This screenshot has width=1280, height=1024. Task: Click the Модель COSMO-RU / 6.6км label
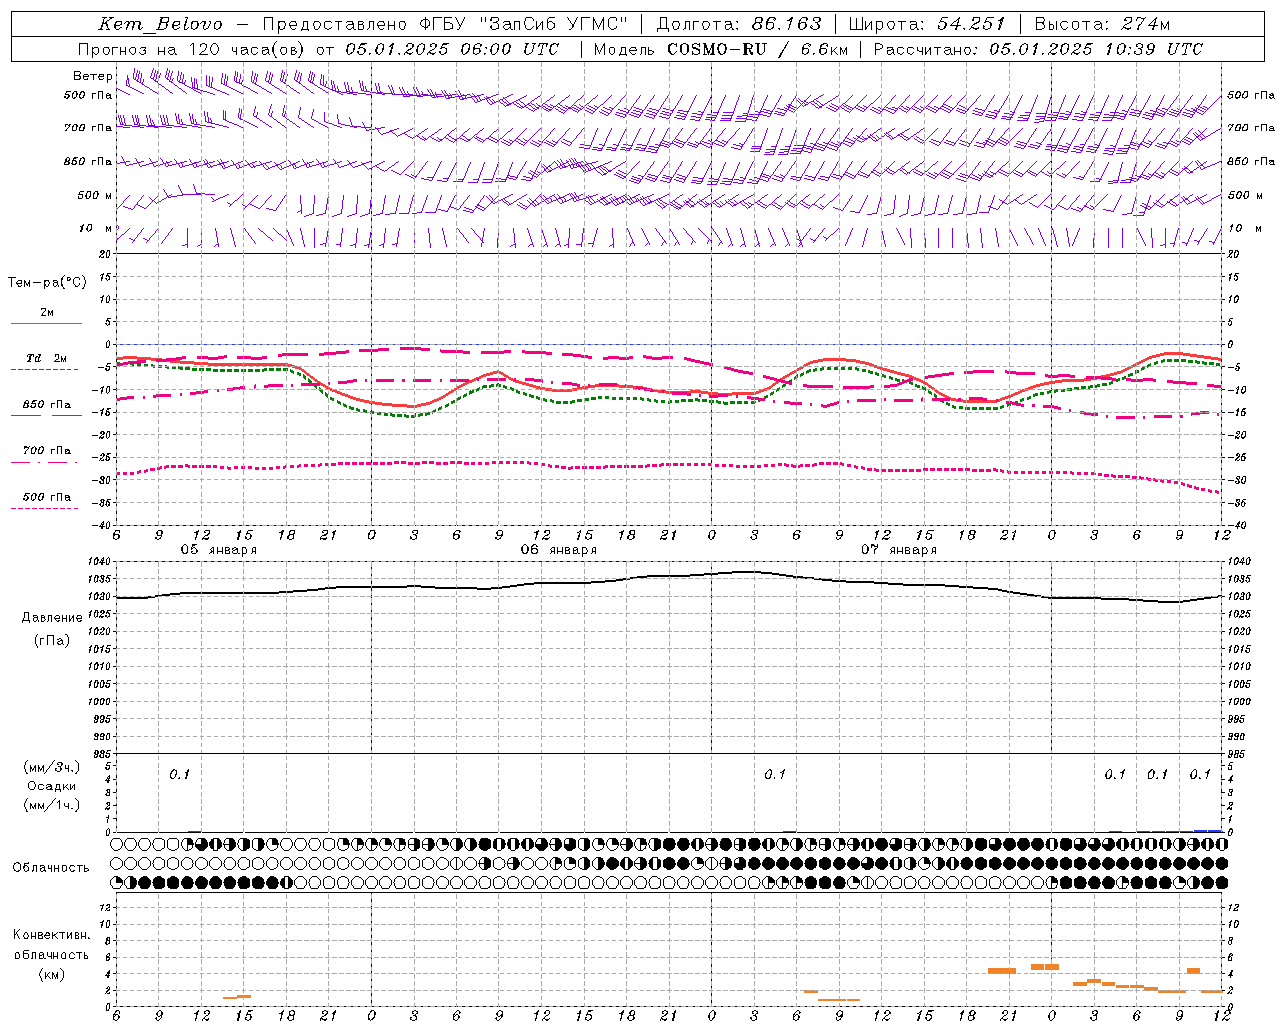click(x=720, y=49)
